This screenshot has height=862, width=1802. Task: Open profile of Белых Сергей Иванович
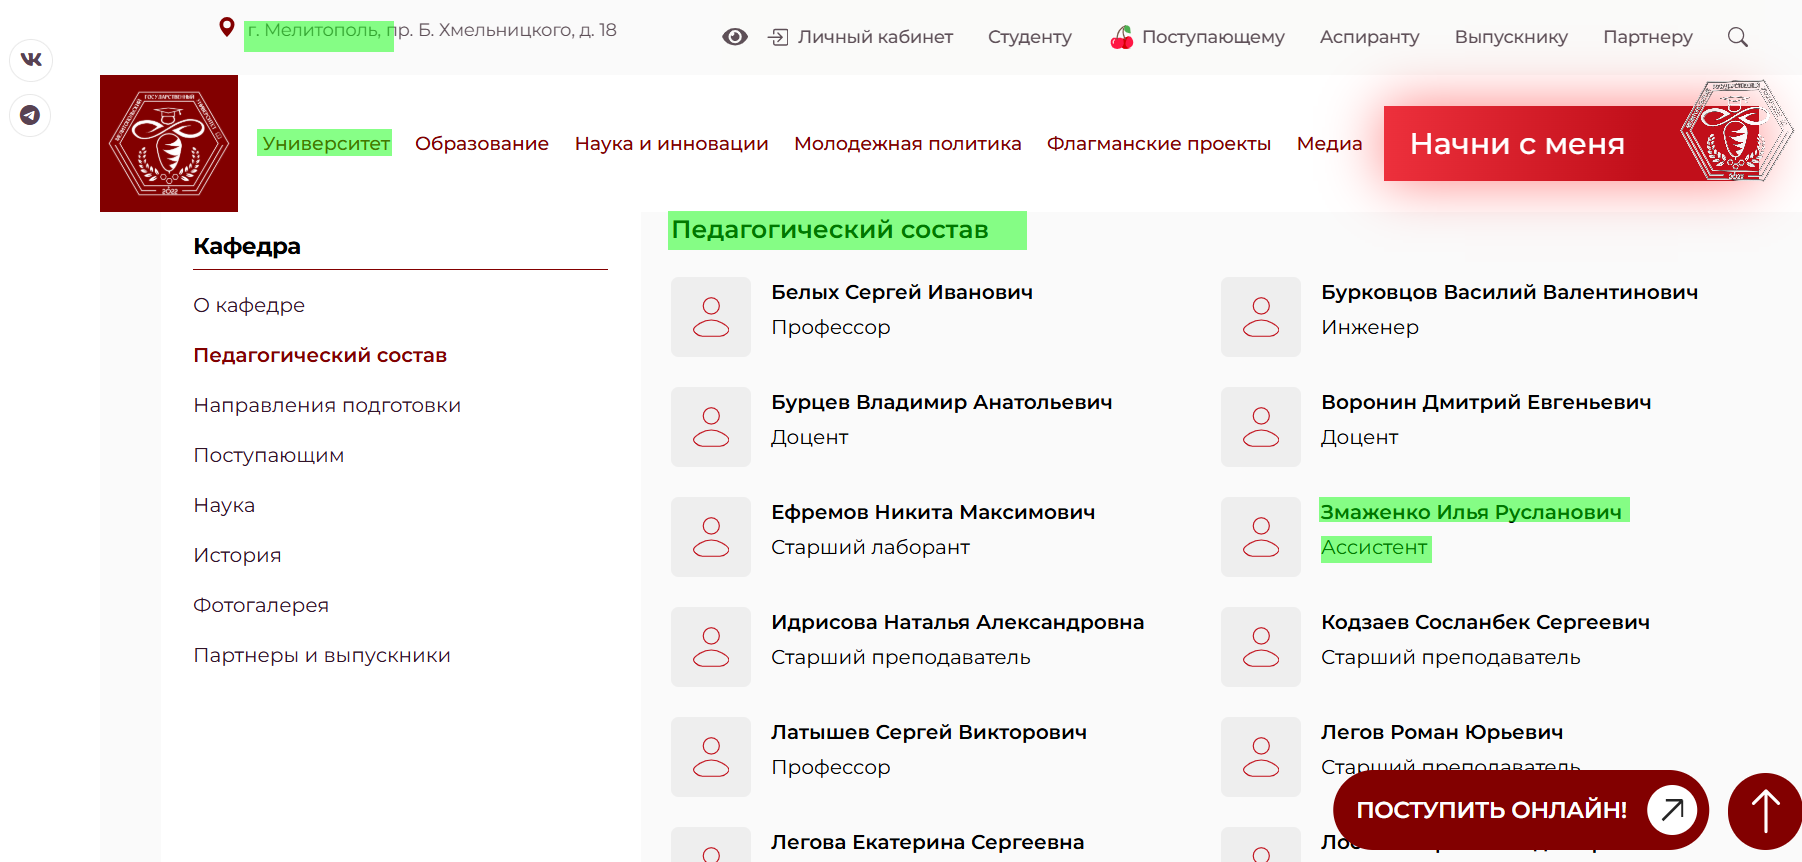point(902,292)
